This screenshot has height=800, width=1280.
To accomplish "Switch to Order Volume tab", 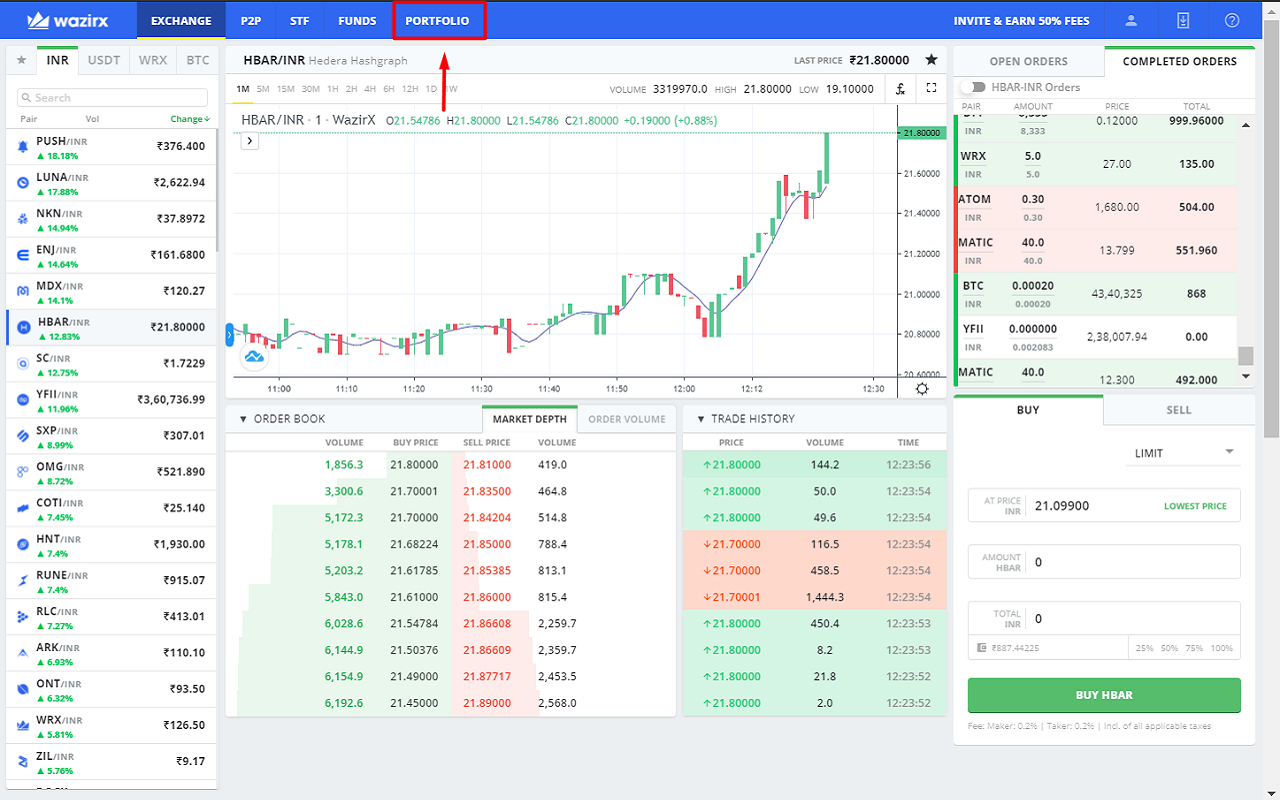I will tap(627, 419).
